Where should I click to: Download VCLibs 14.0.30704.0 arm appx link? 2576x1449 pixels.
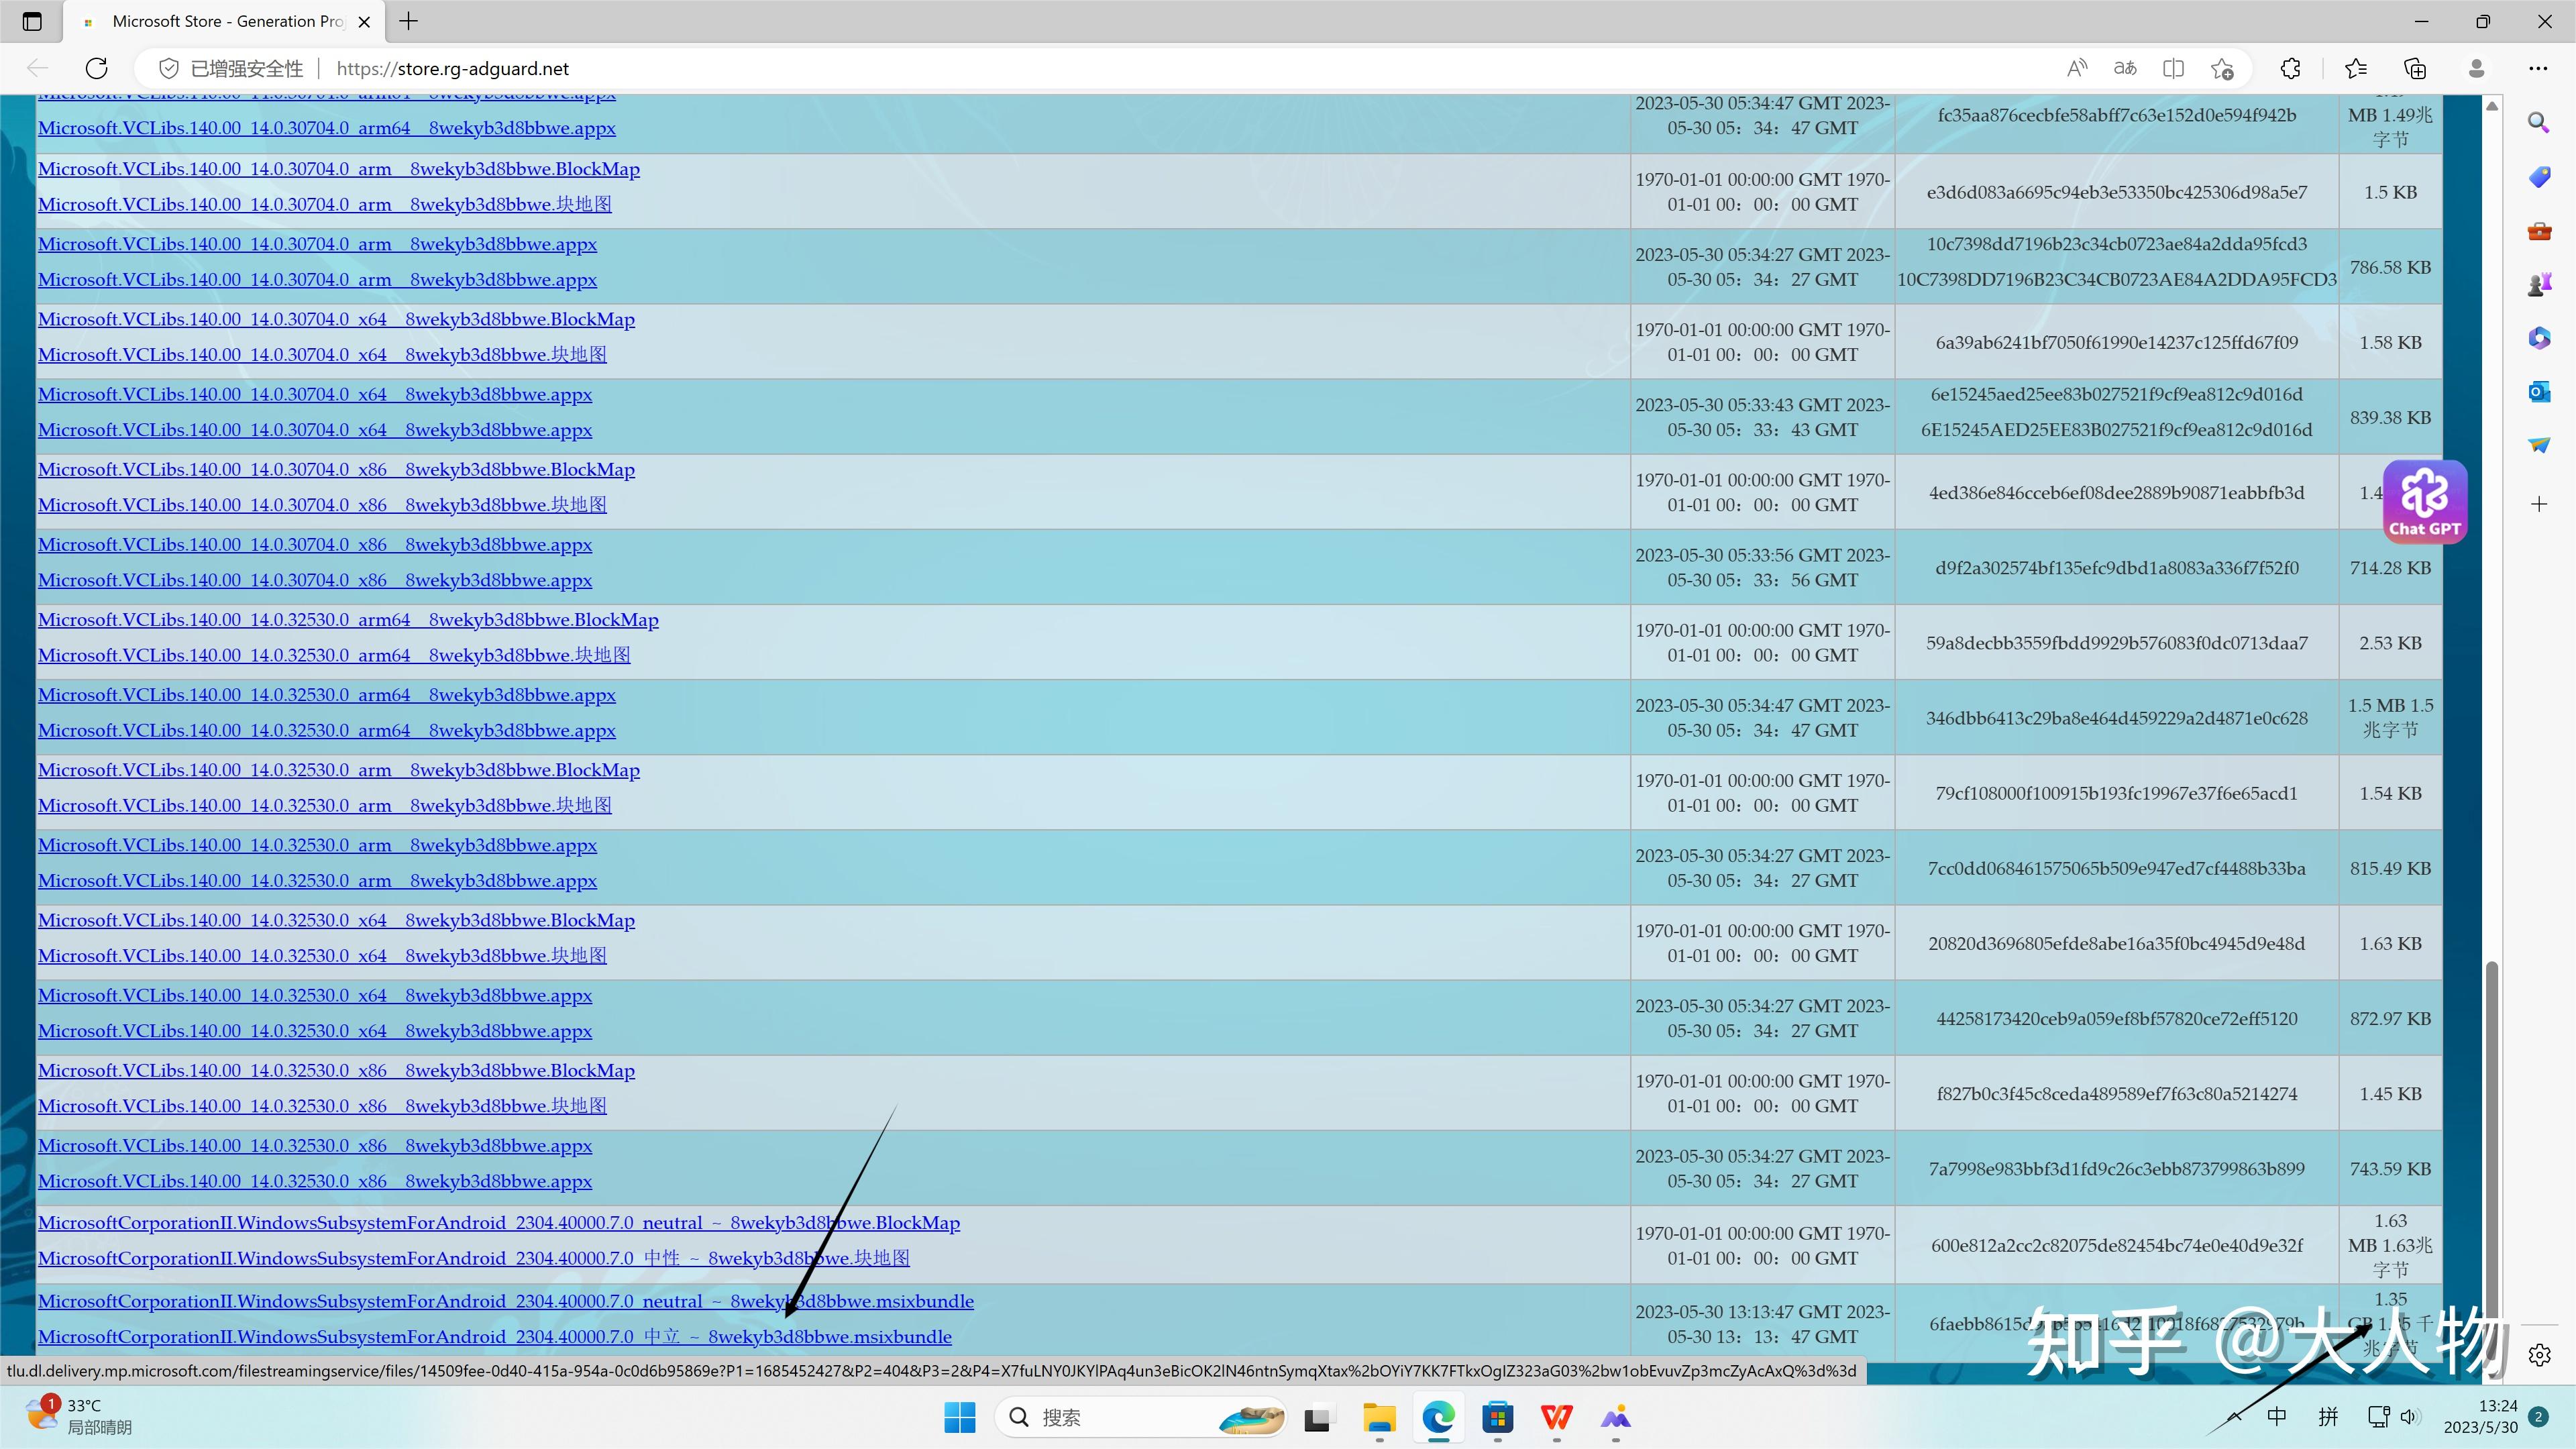317,244
